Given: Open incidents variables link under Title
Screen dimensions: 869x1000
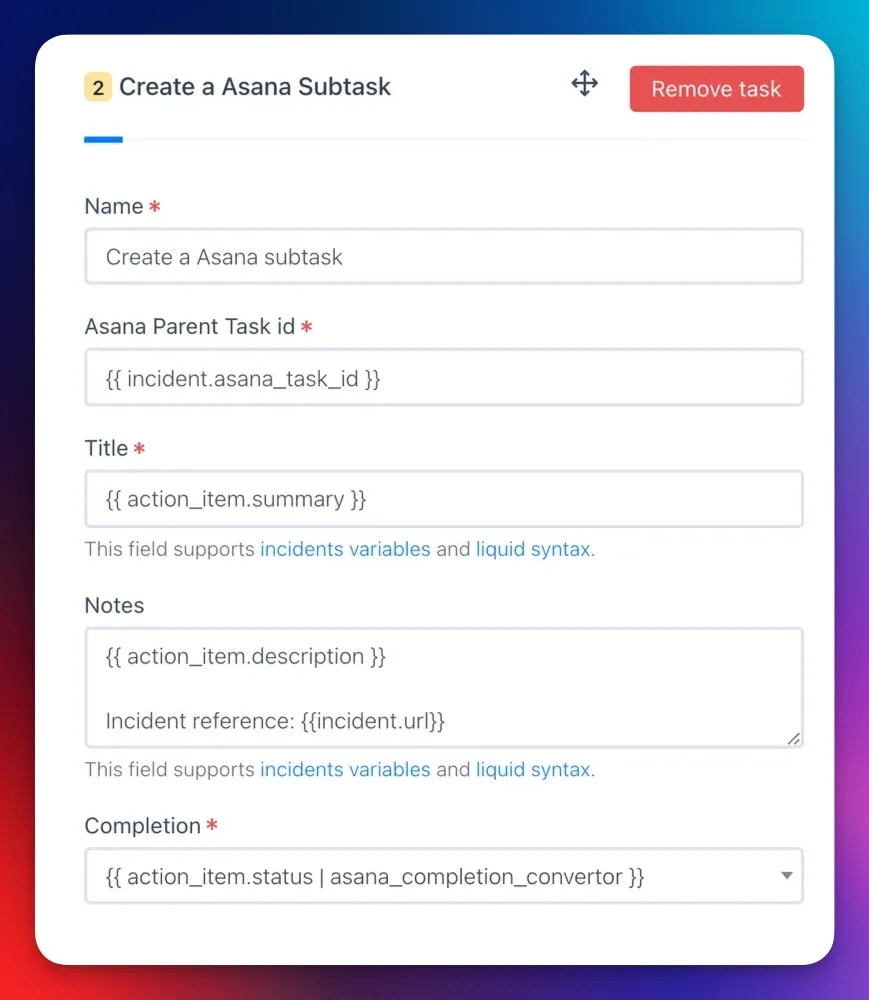Looking at the screenshot, I should click(345, 549).
